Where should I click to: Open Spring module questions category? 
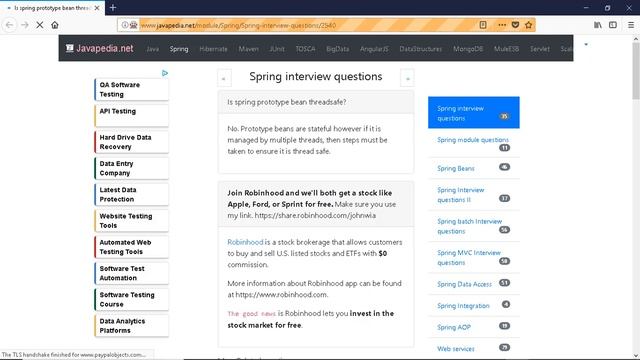473,143
